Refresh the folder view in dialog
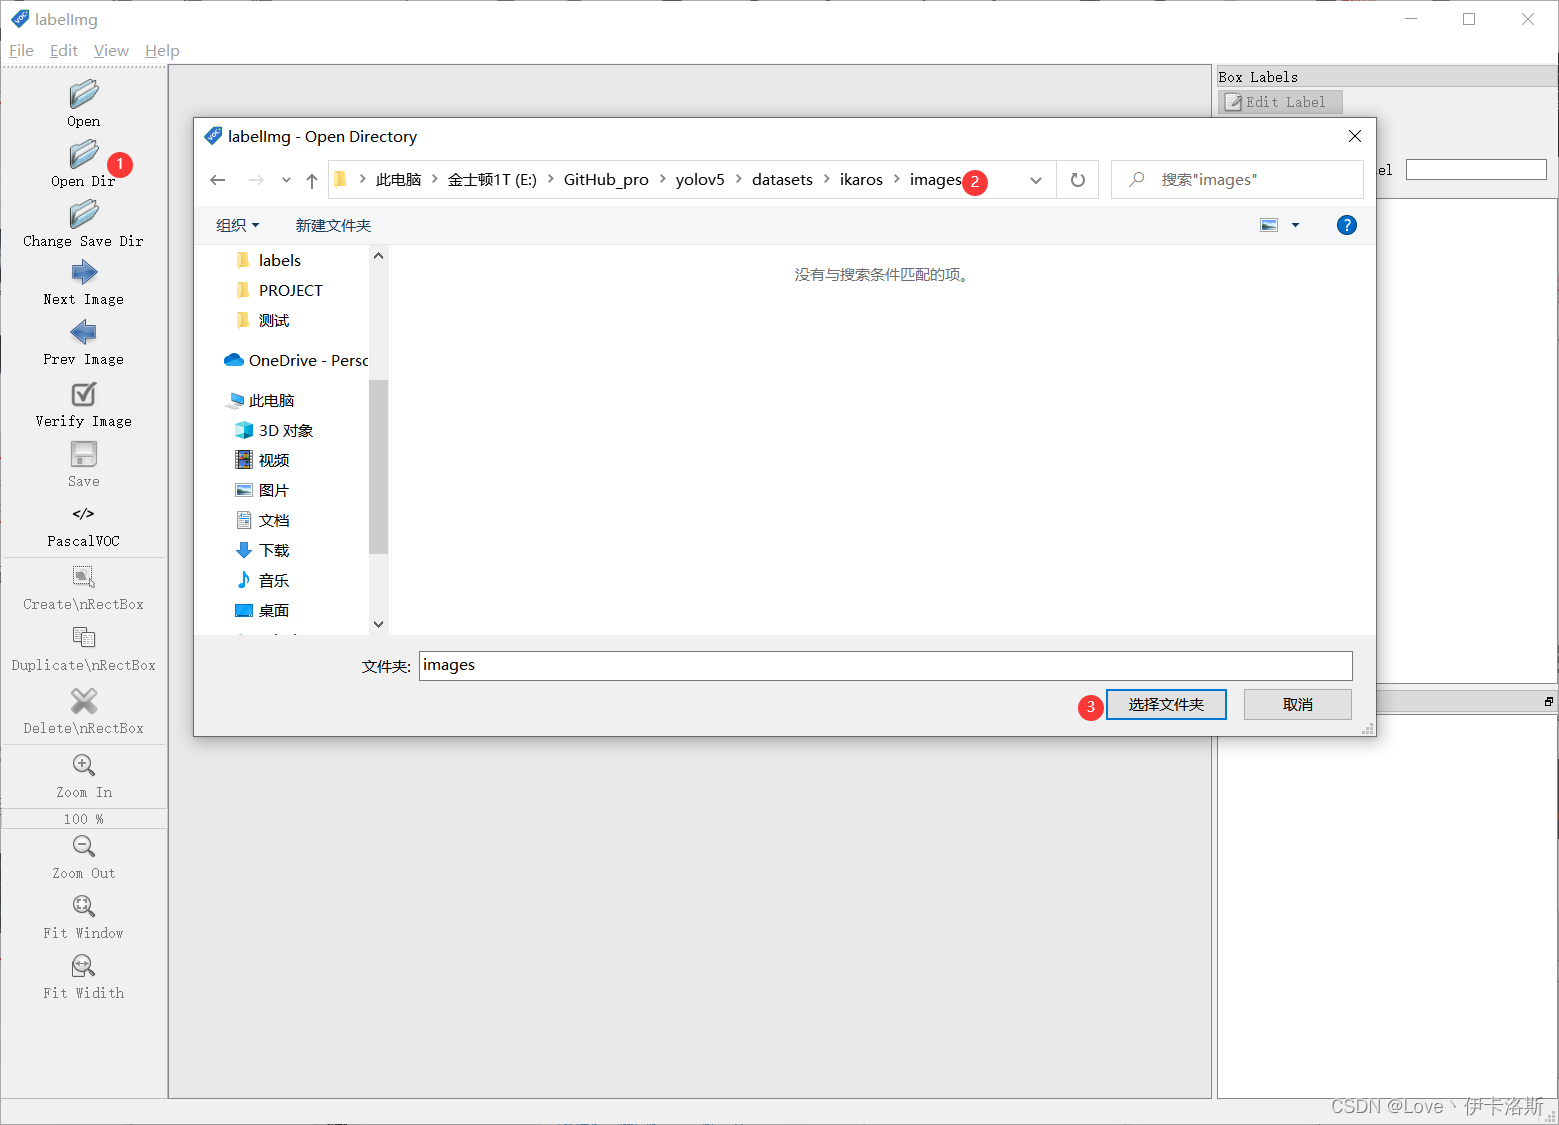Image resolution: width=1559 pixels, height=1125 pixels. click(1078, 180)
